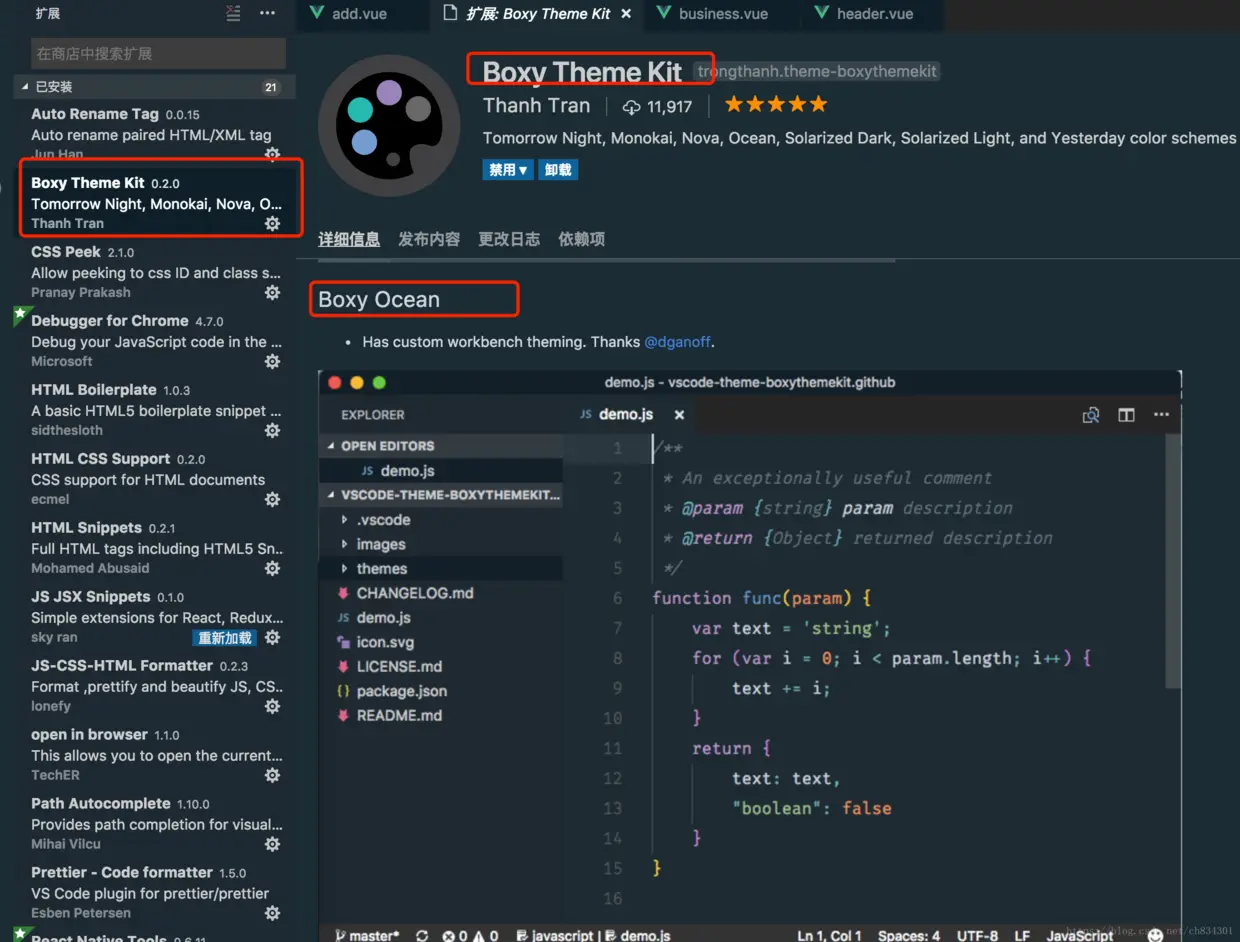Image resolution: width=1240 pixels, height=942 pixels.
Task: Click publisher name Thanh Tran
Action: click(536, 105)
